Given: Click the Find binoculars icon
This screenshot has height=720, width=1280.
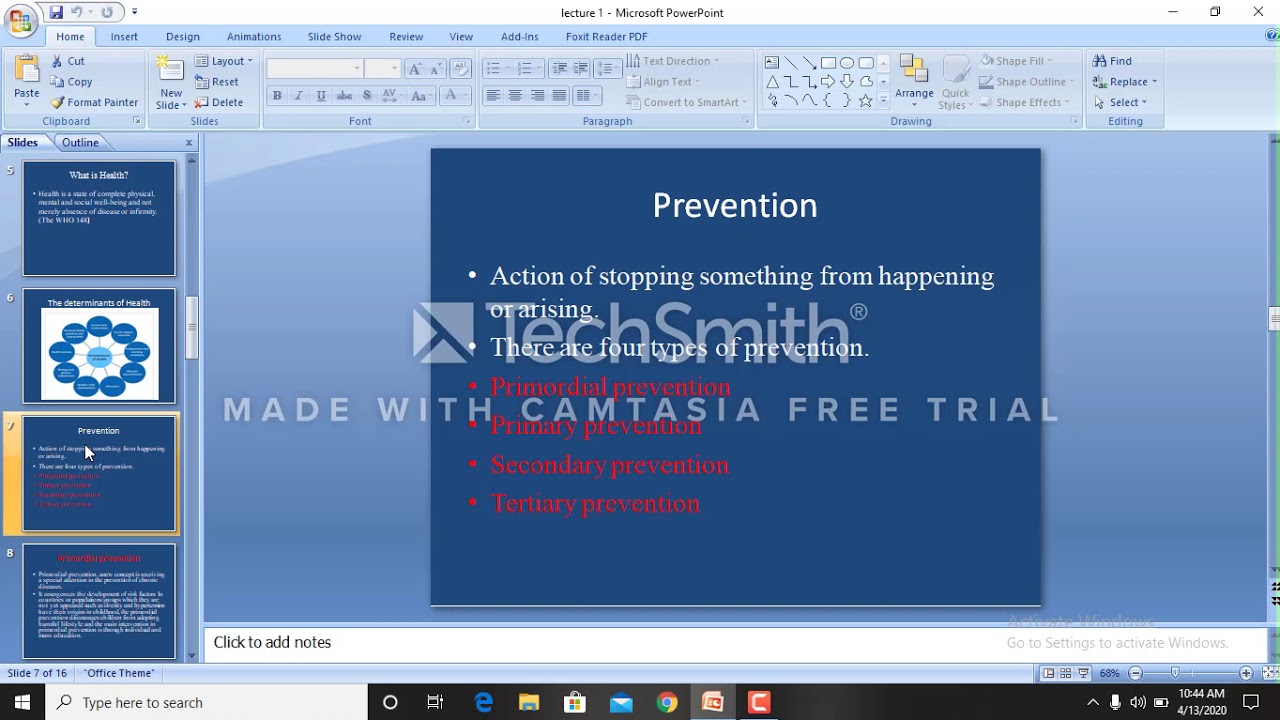Looking at the screenshot, I should click(1099, 61).
